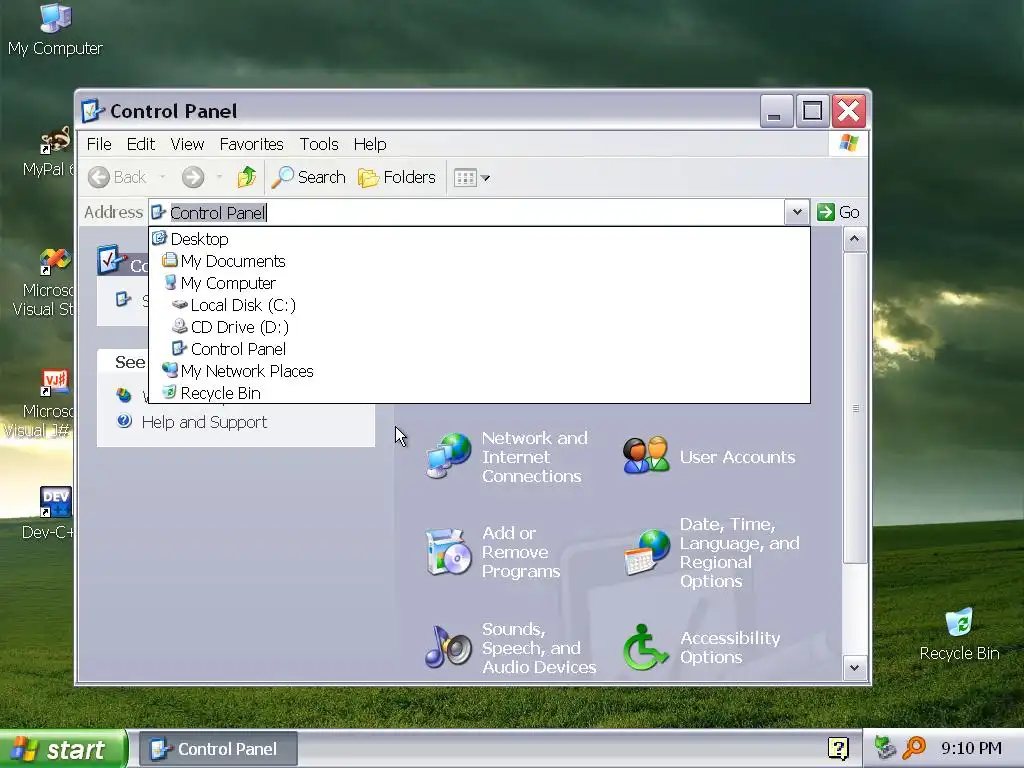Open the Tools menu
Screen dimensions: 1024x768
pos(319,144)
